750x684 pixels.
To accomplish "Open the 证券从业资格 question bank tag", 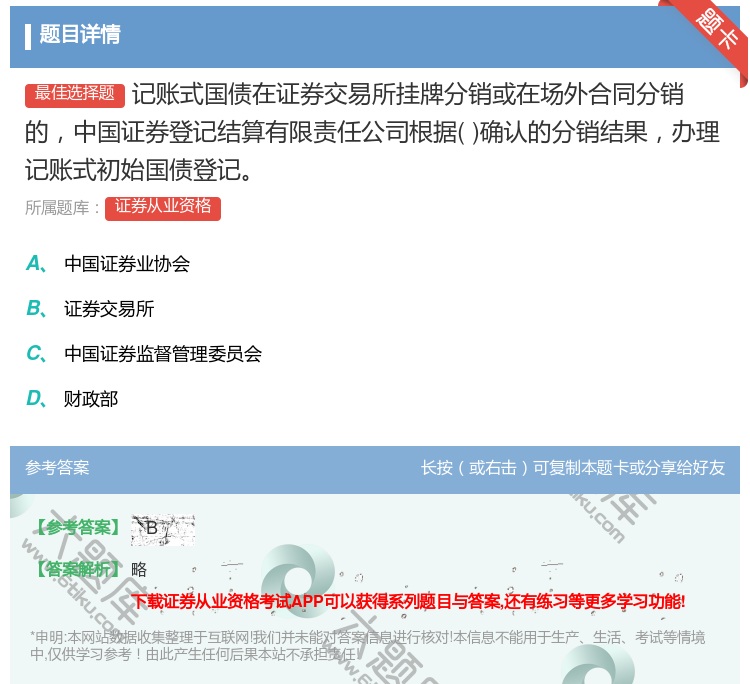I will pos(163,208).
